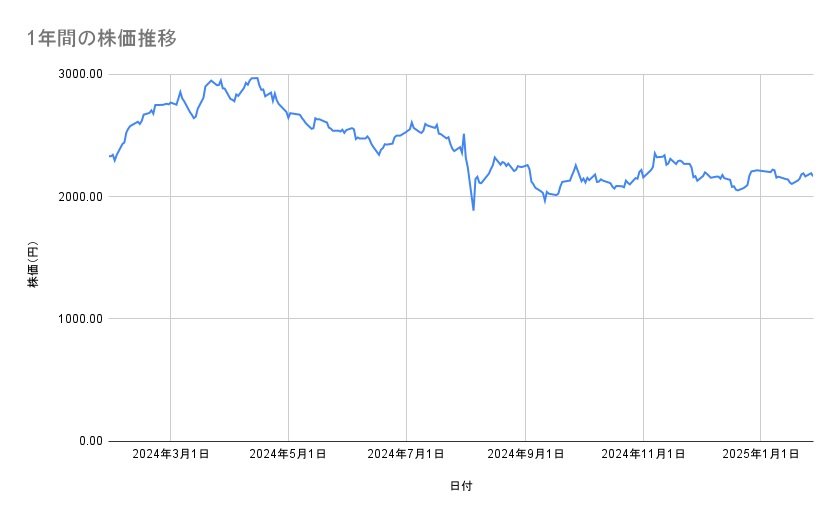This screenshot has width=839, height=519.
Task: Select the 2025年1月1日 date label
Action: 761,454
